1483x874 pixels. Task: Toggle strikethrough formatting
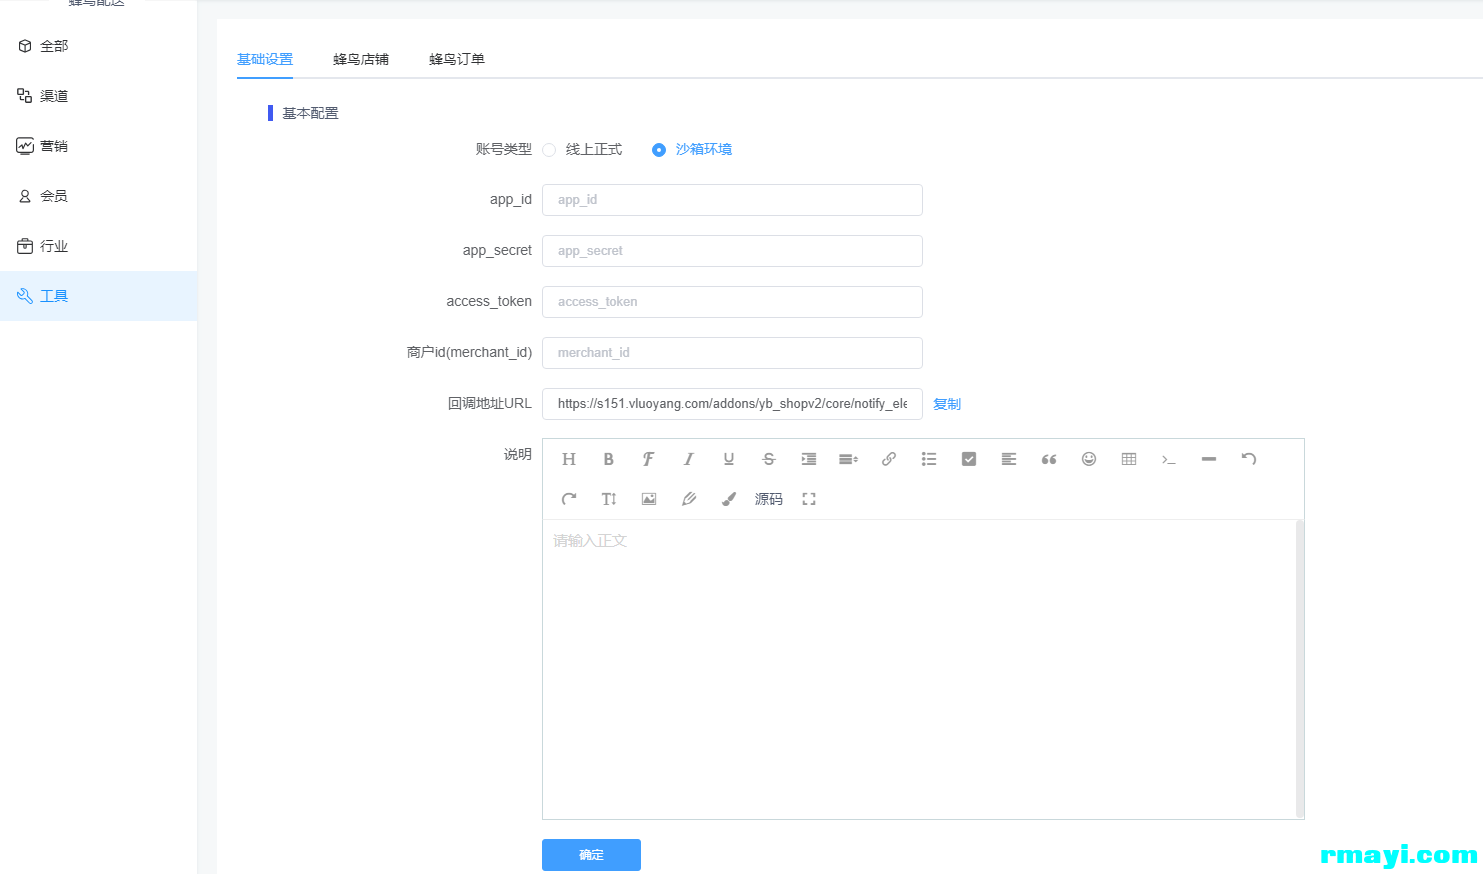(769, 459)
